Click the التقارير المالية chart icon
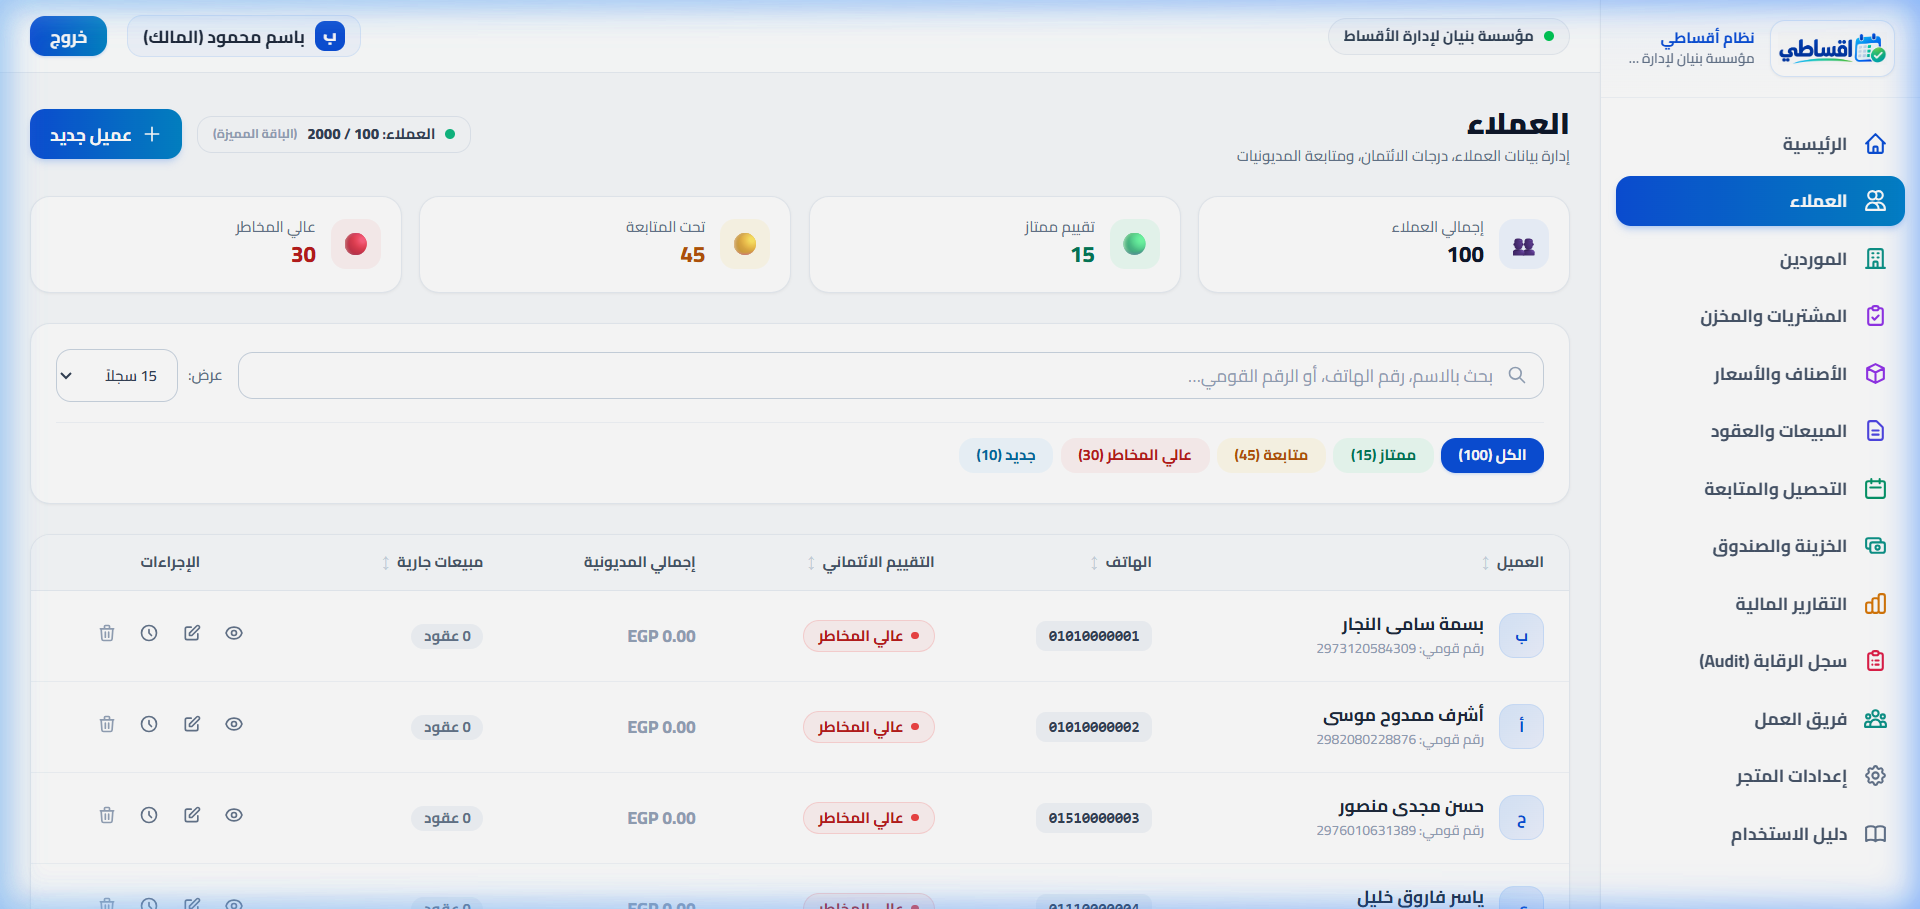Screen dimensions: 1920x909 click(x=1875, y=604)
